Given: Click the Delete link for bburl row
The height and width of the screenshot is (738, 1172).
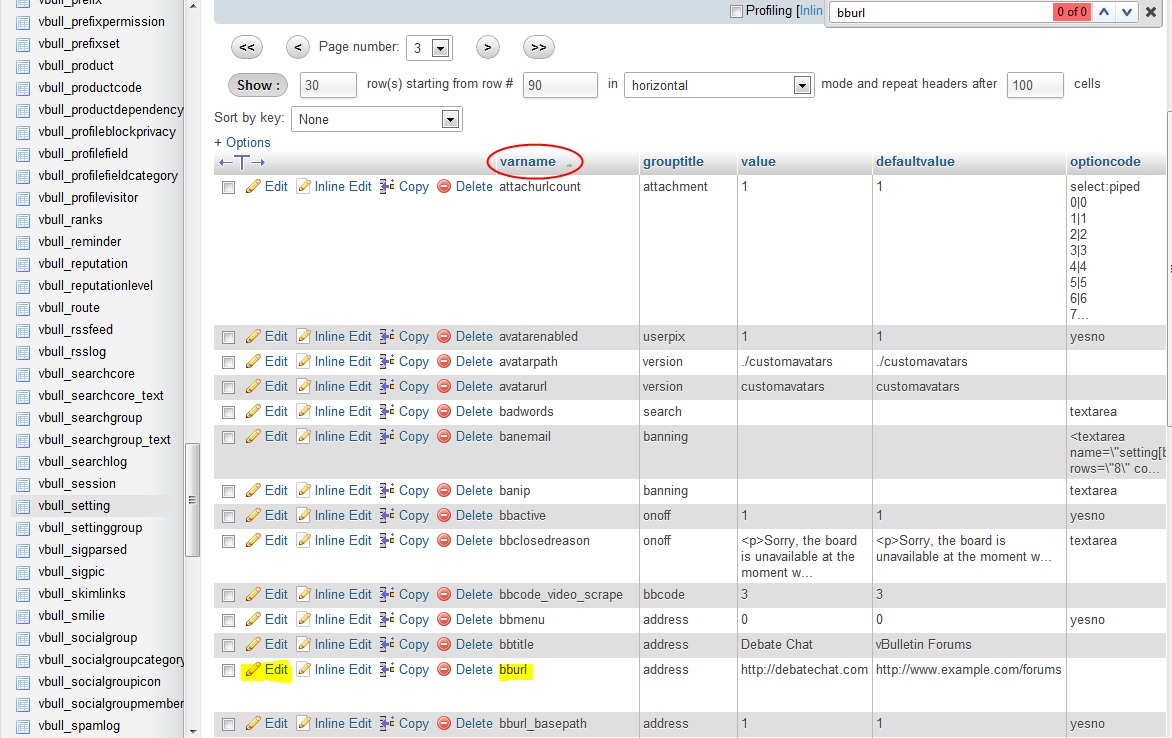Looking at the screenshot, I should (474, 669).
